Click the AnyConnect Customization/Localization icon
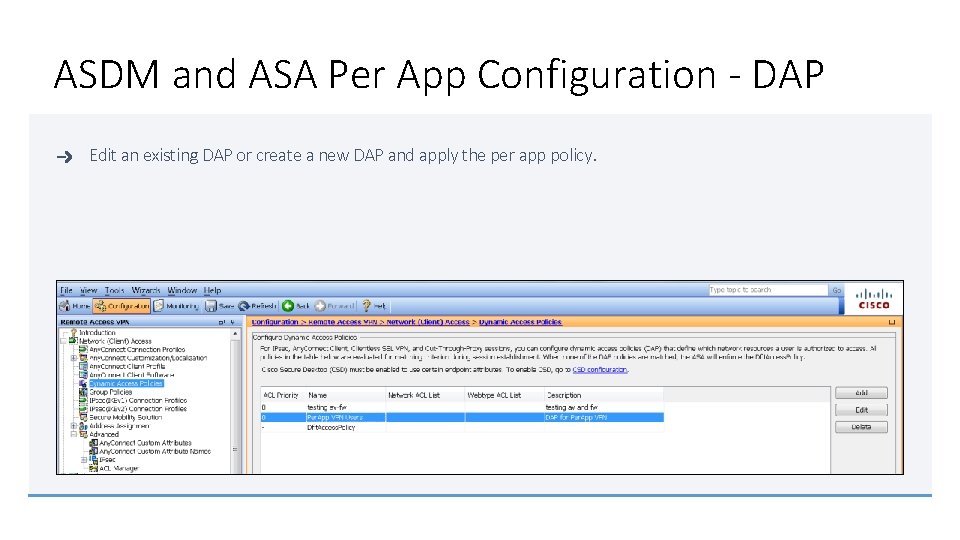 pos(83,358)
